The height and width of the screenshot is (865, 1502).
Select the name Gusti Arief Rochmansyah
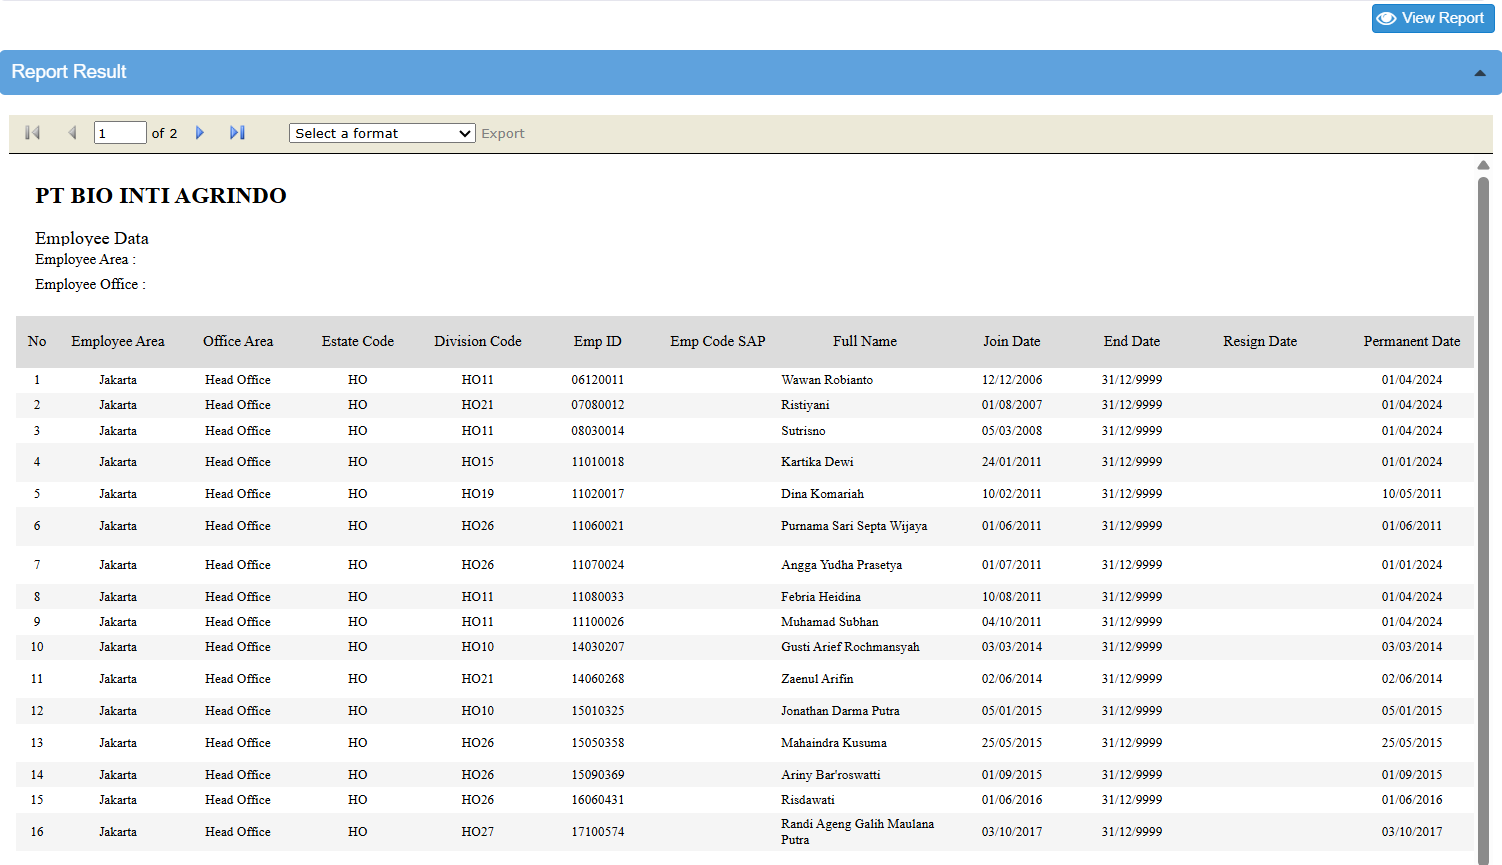point(850,647)
